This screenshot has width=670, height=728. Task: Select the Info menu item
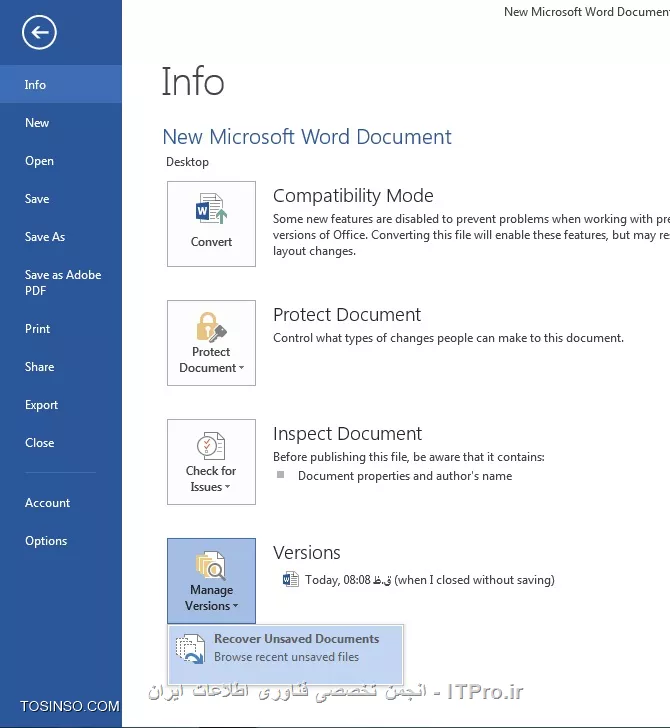point(61,84)
